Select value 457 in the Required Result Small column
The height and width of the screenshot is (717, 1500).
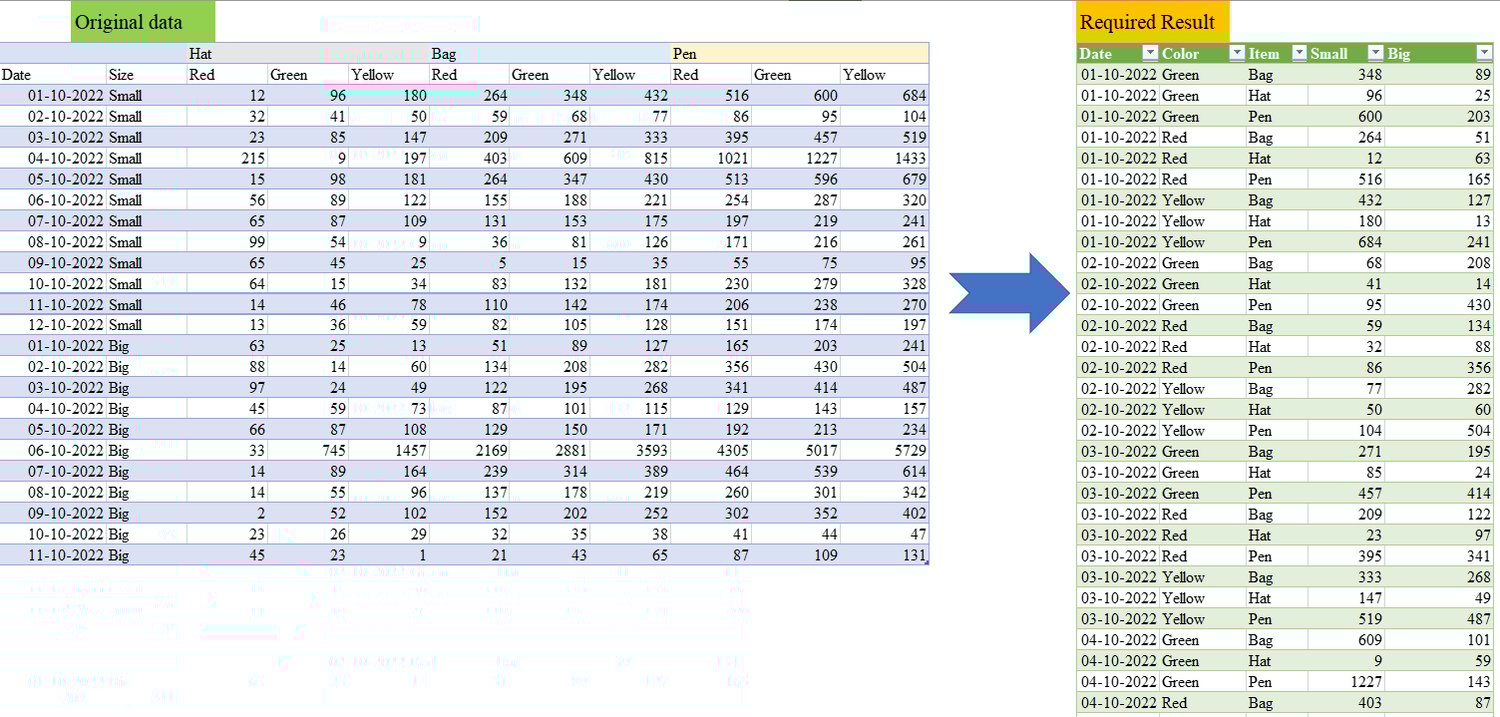coord(1346,492)
